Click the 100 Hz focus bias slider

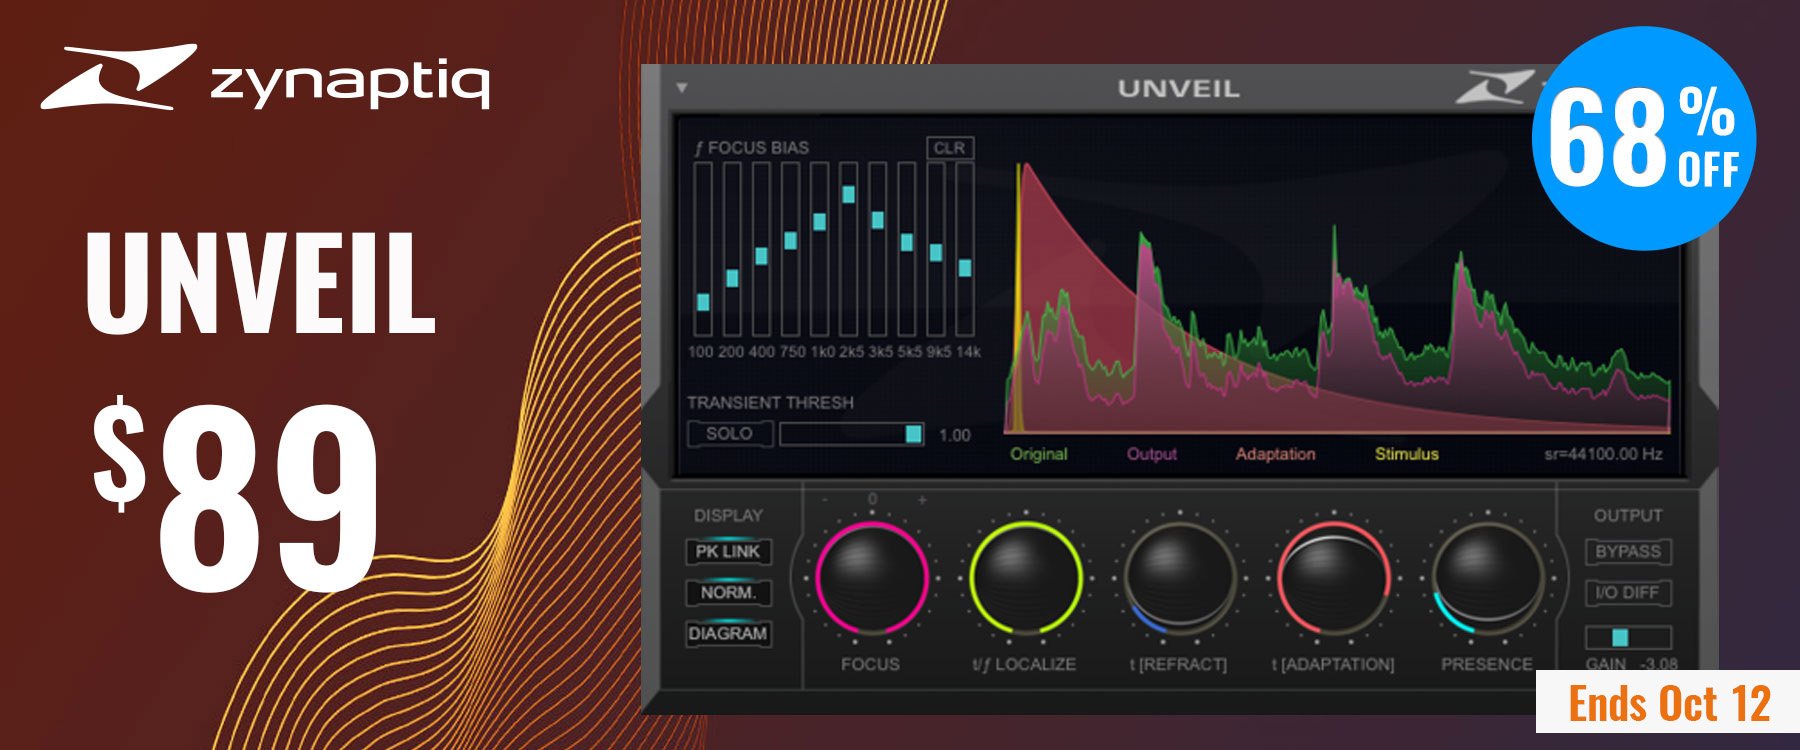click(703, 302)
